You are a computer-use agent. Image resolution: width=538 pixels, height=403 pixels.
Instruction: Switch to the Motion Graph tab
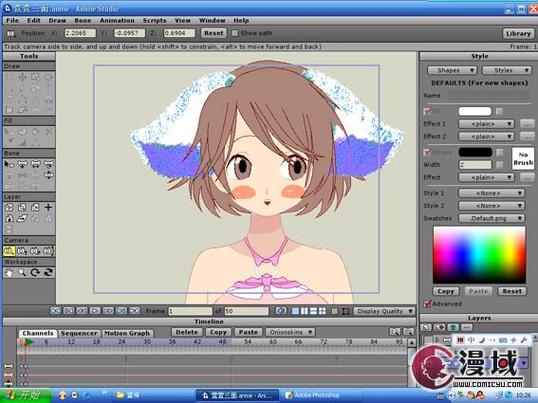tap(127, 333)
